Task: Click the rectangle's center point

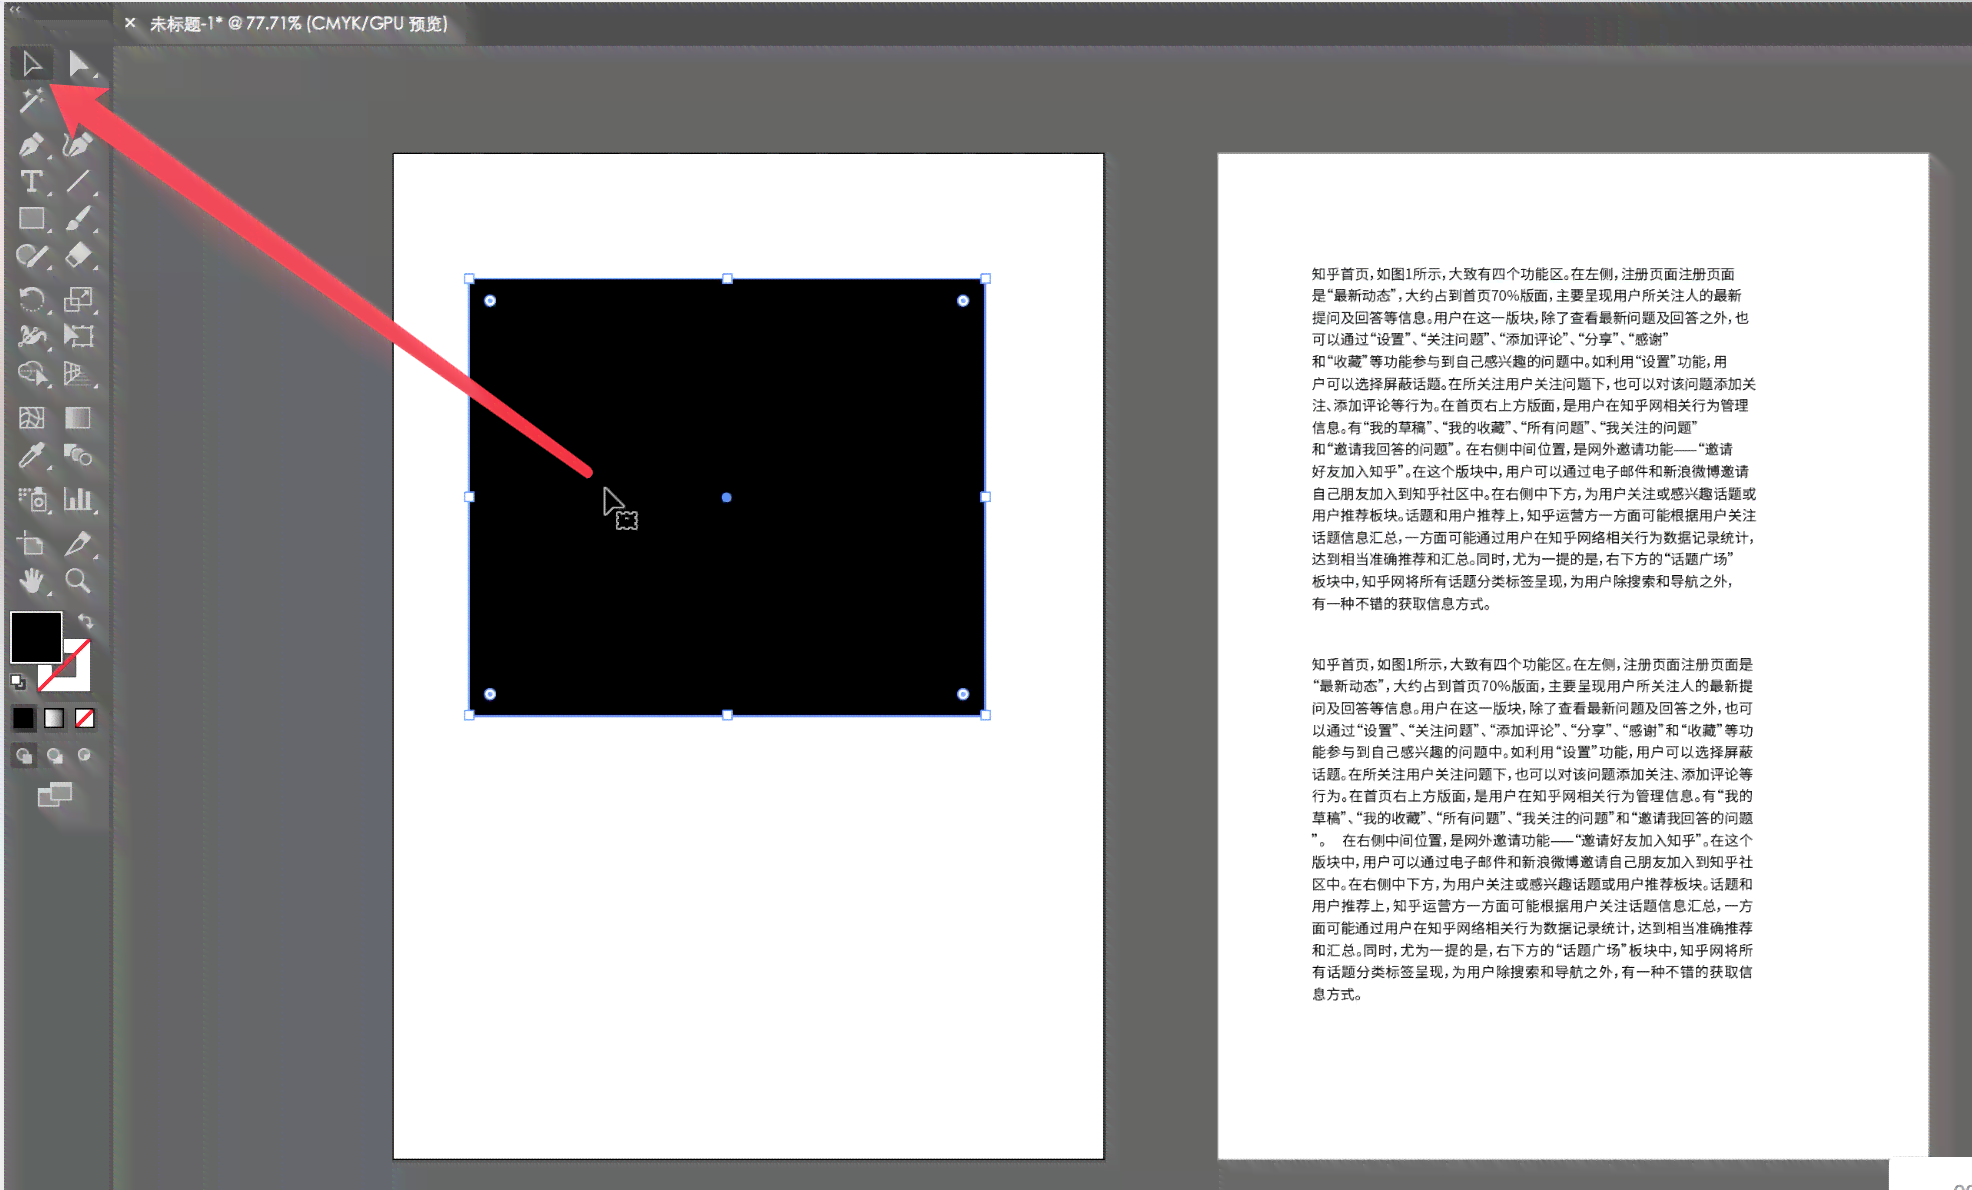Action: point(727,497)
